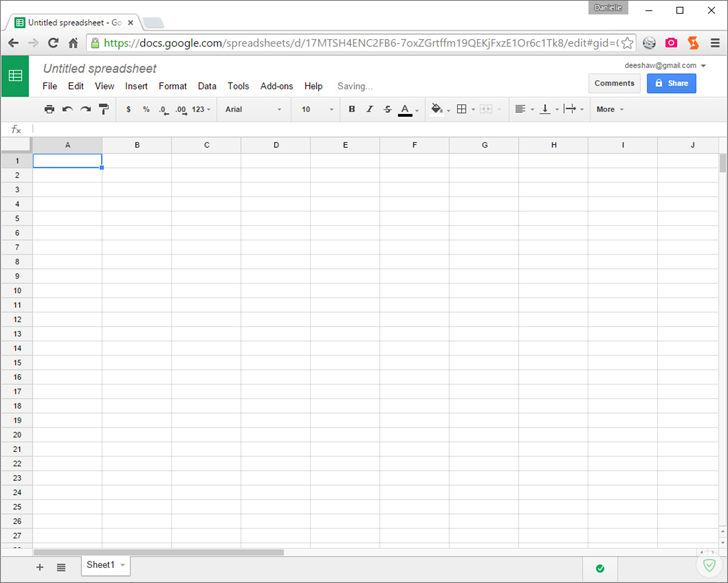Click the pink camera extension icon

click(x=671, y=43)
